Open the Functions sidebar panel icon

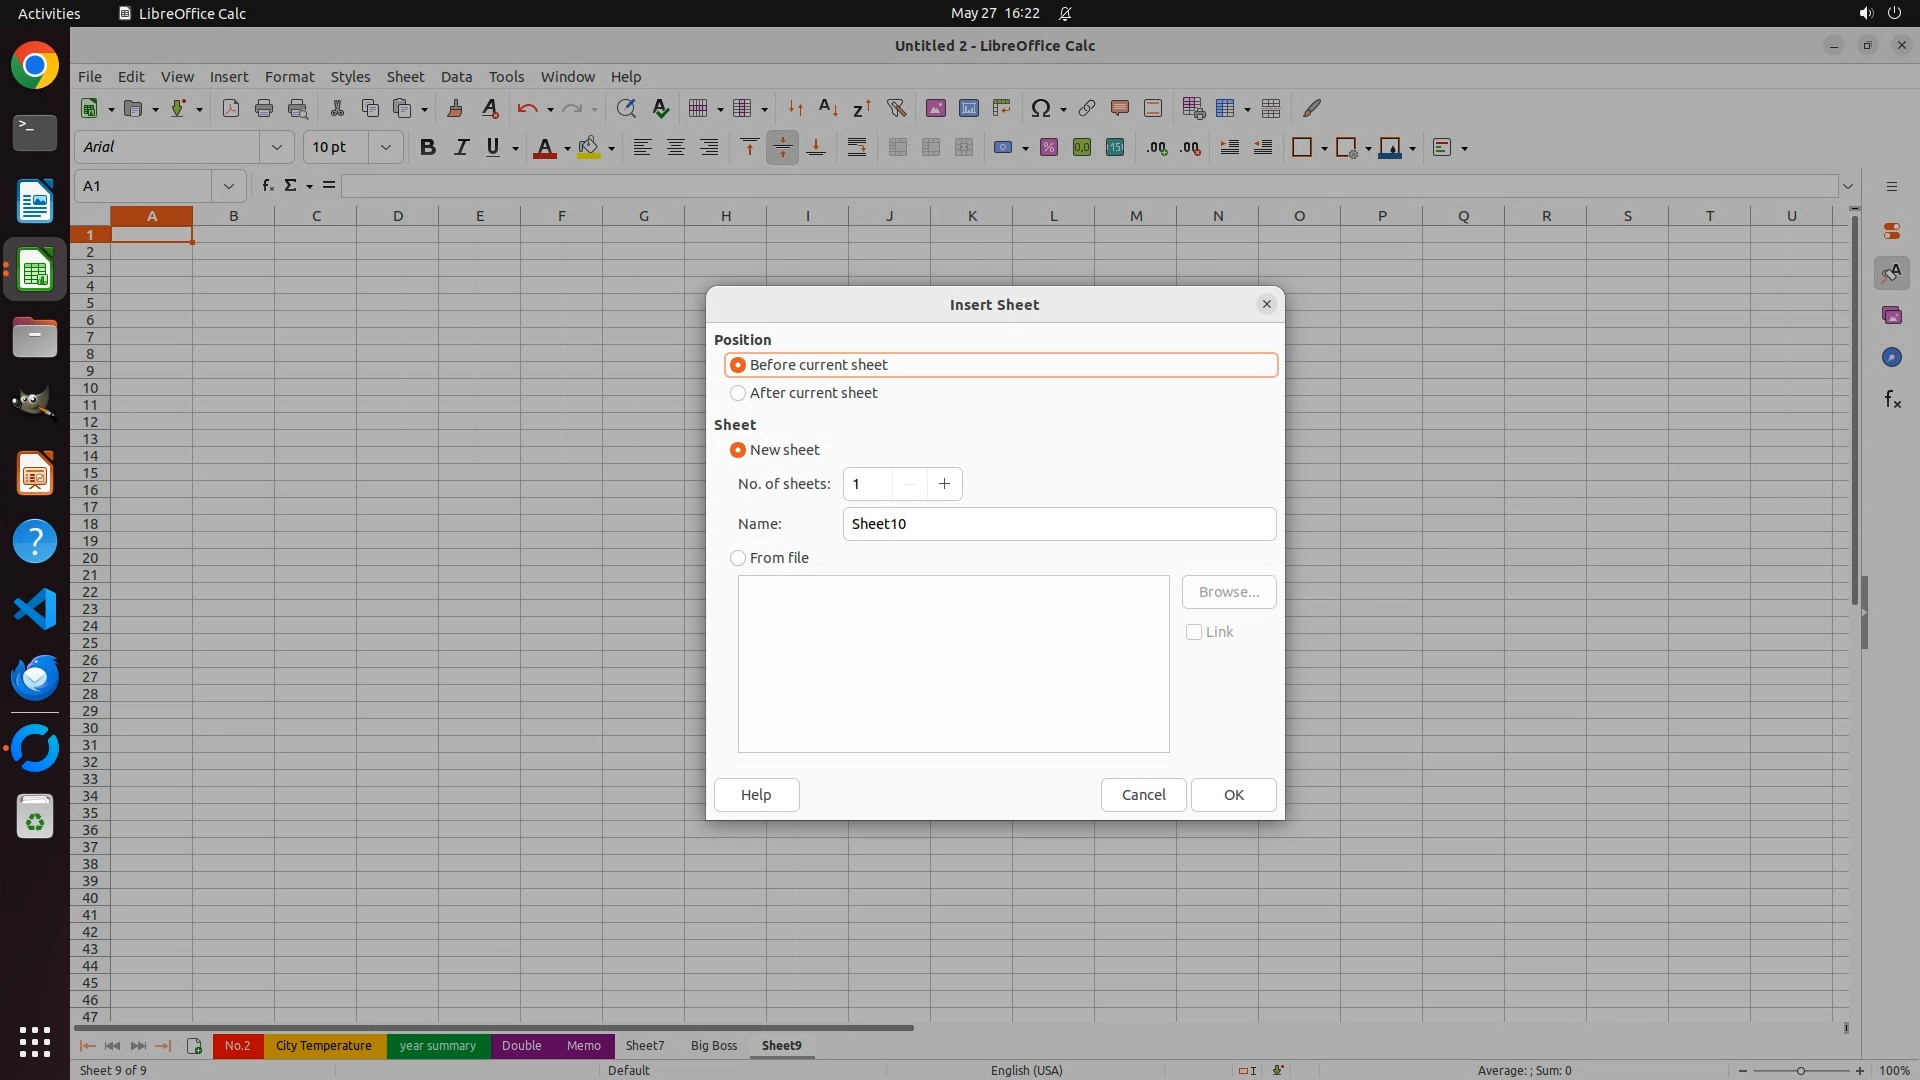(x=1892, y=400)
